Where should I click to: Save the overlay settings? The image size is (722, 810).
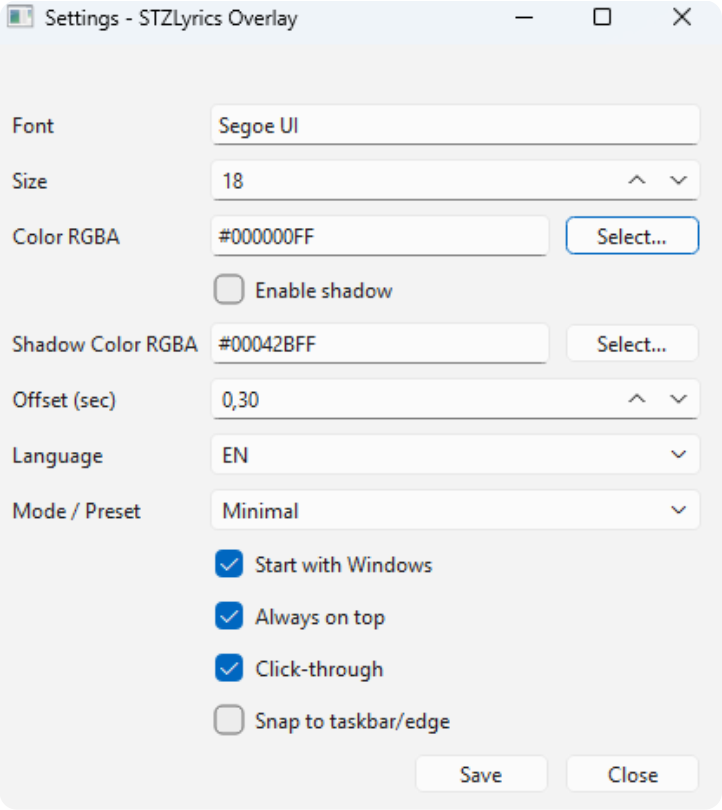pyautogui.click(x=481, y=775)
